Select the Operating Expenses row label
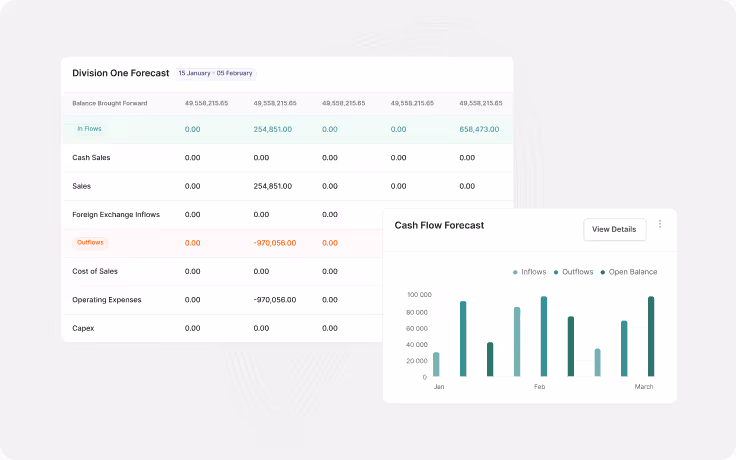This screenshot has height=460, width=736. click(107, 300)
